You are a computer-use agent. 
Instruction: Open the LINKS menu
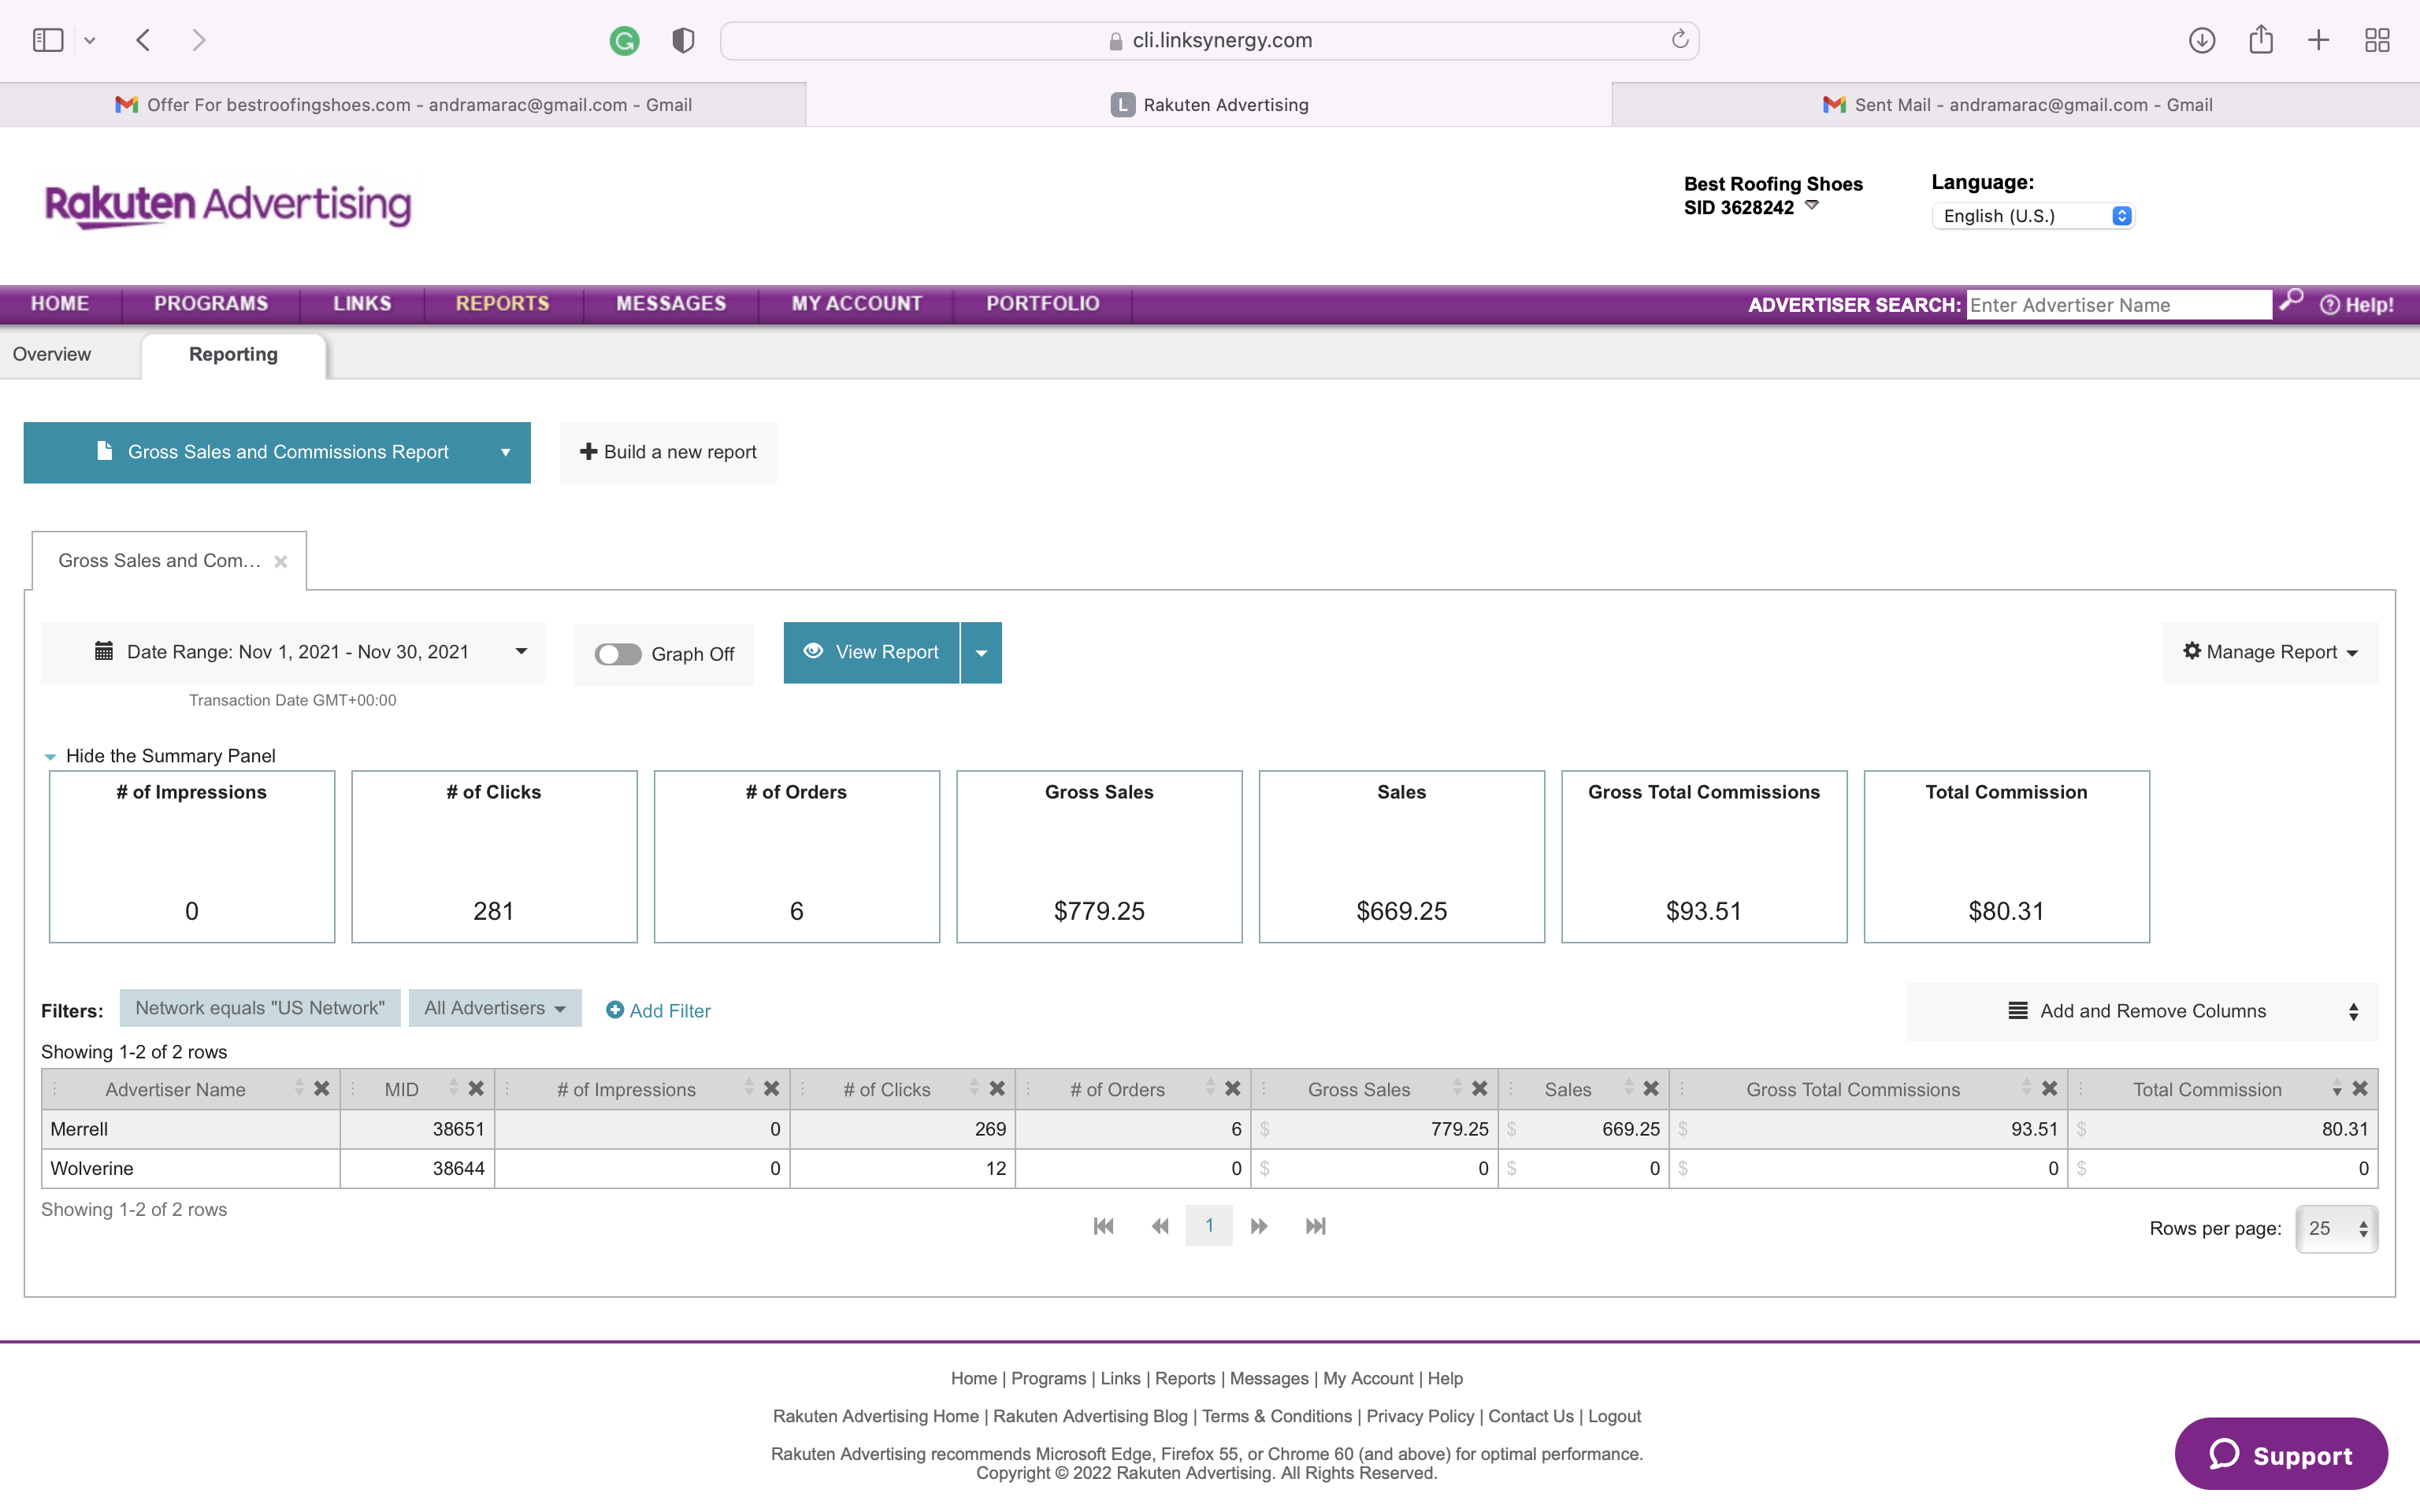click(x=362, y=303)
